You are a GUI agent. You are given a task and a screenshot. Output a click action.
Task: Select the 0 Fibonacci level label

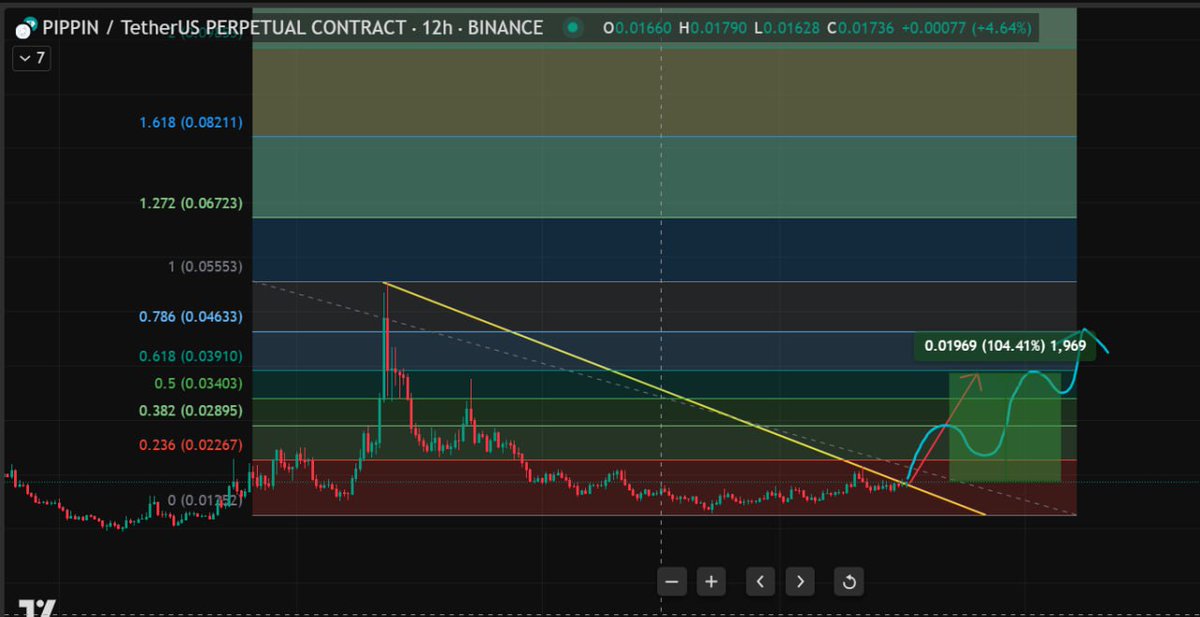(205, 501)
